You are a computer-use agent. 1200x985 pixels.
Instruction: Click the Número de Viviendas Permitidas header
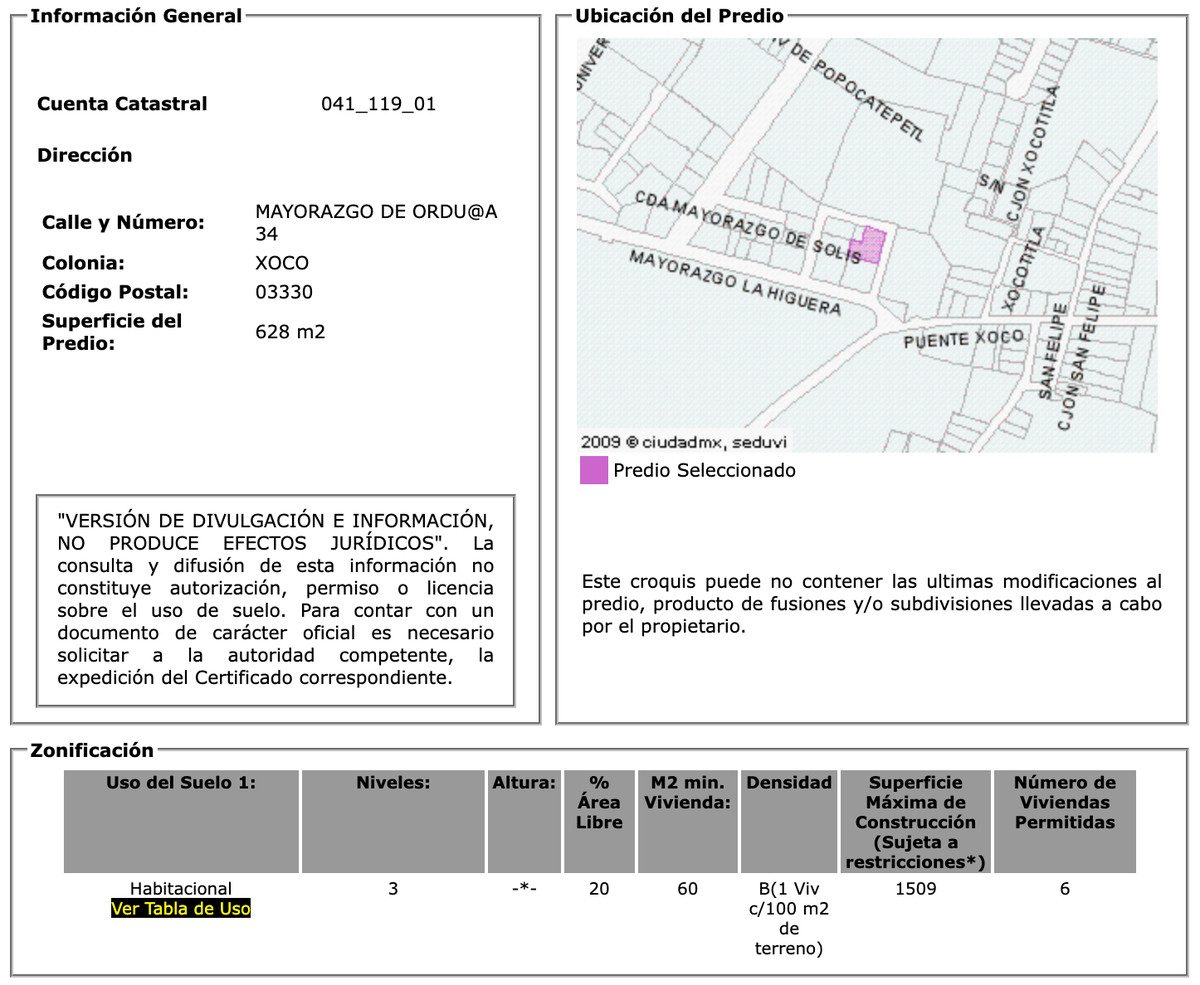pyautogui.click(x=1065, y=821)
